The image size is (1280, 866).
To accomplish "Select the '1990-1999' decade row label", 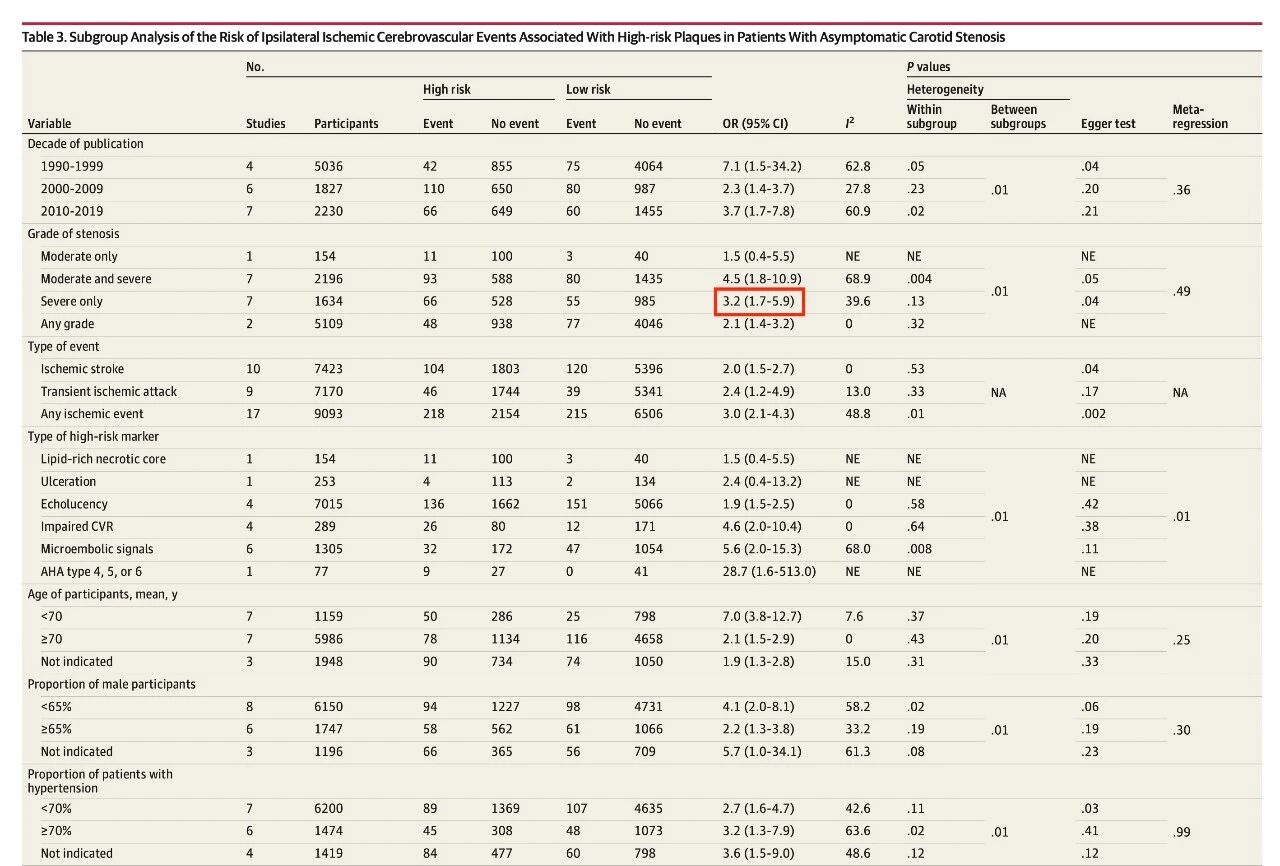I will point(72,166).
